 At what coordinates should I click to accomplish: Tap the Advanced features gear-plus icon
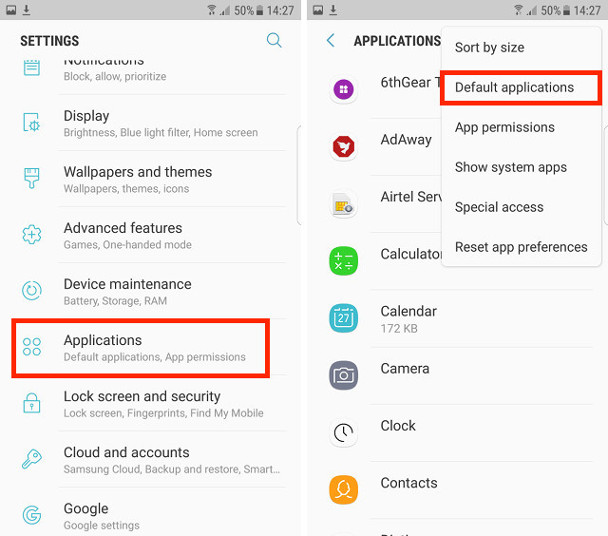pyautogui.click(x=31, y=234)
